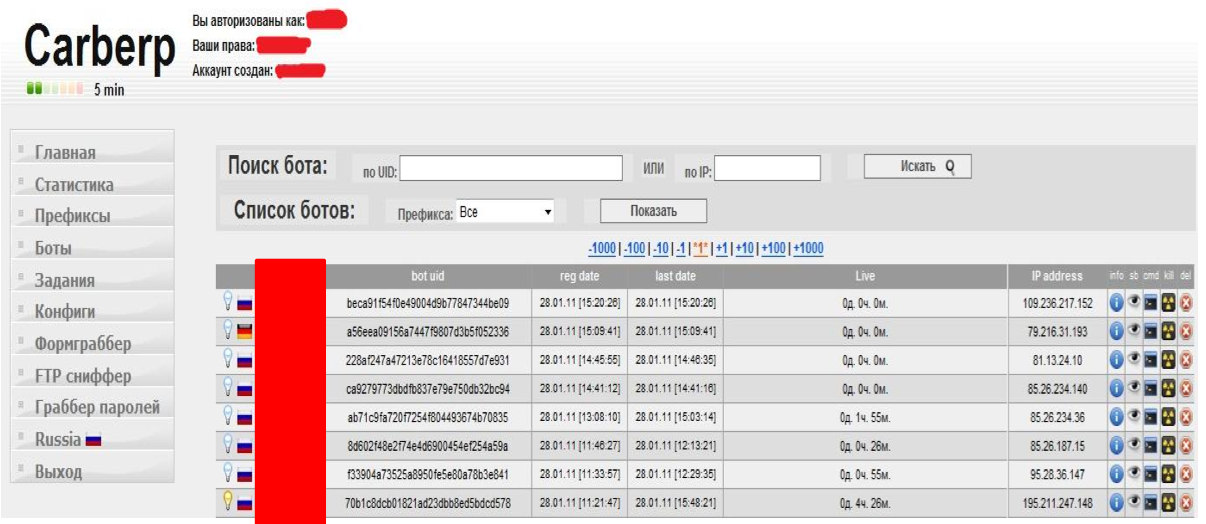The image size is (1206, 524).
Task: Click the -10 pagination link
Action: point(659,249)
